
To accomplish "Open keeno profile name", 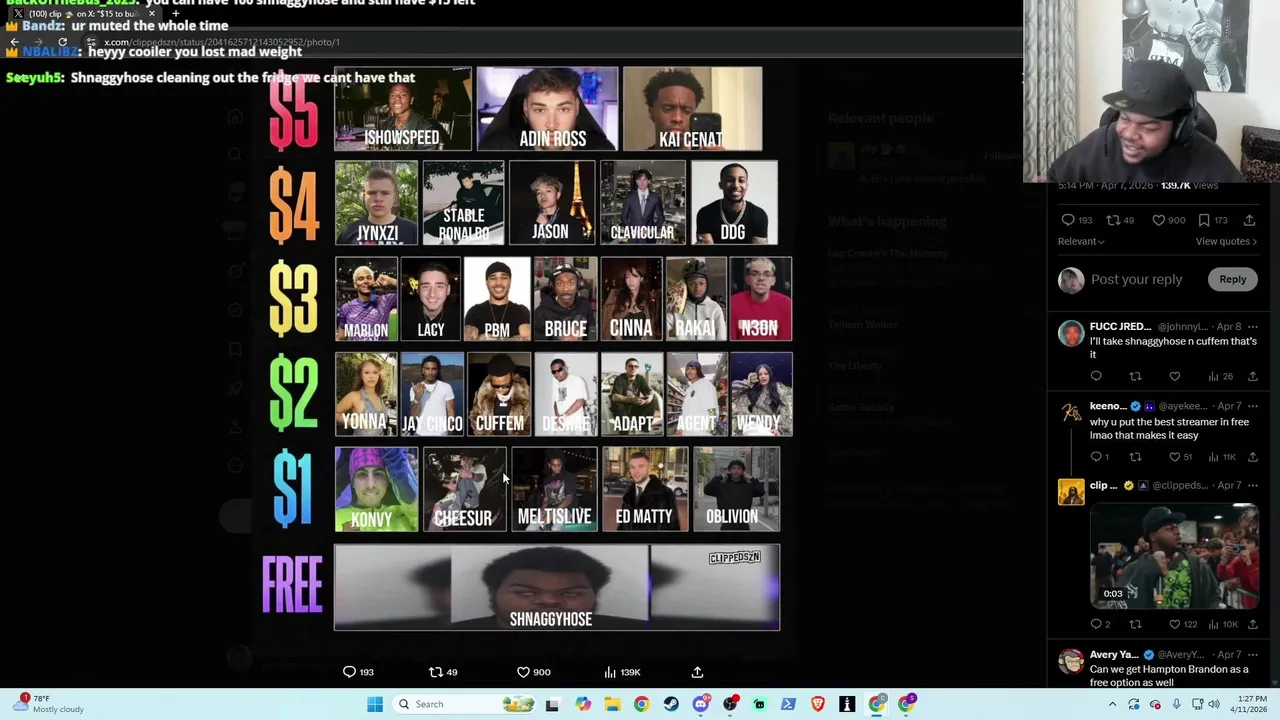I will [x=1107, y=406].
